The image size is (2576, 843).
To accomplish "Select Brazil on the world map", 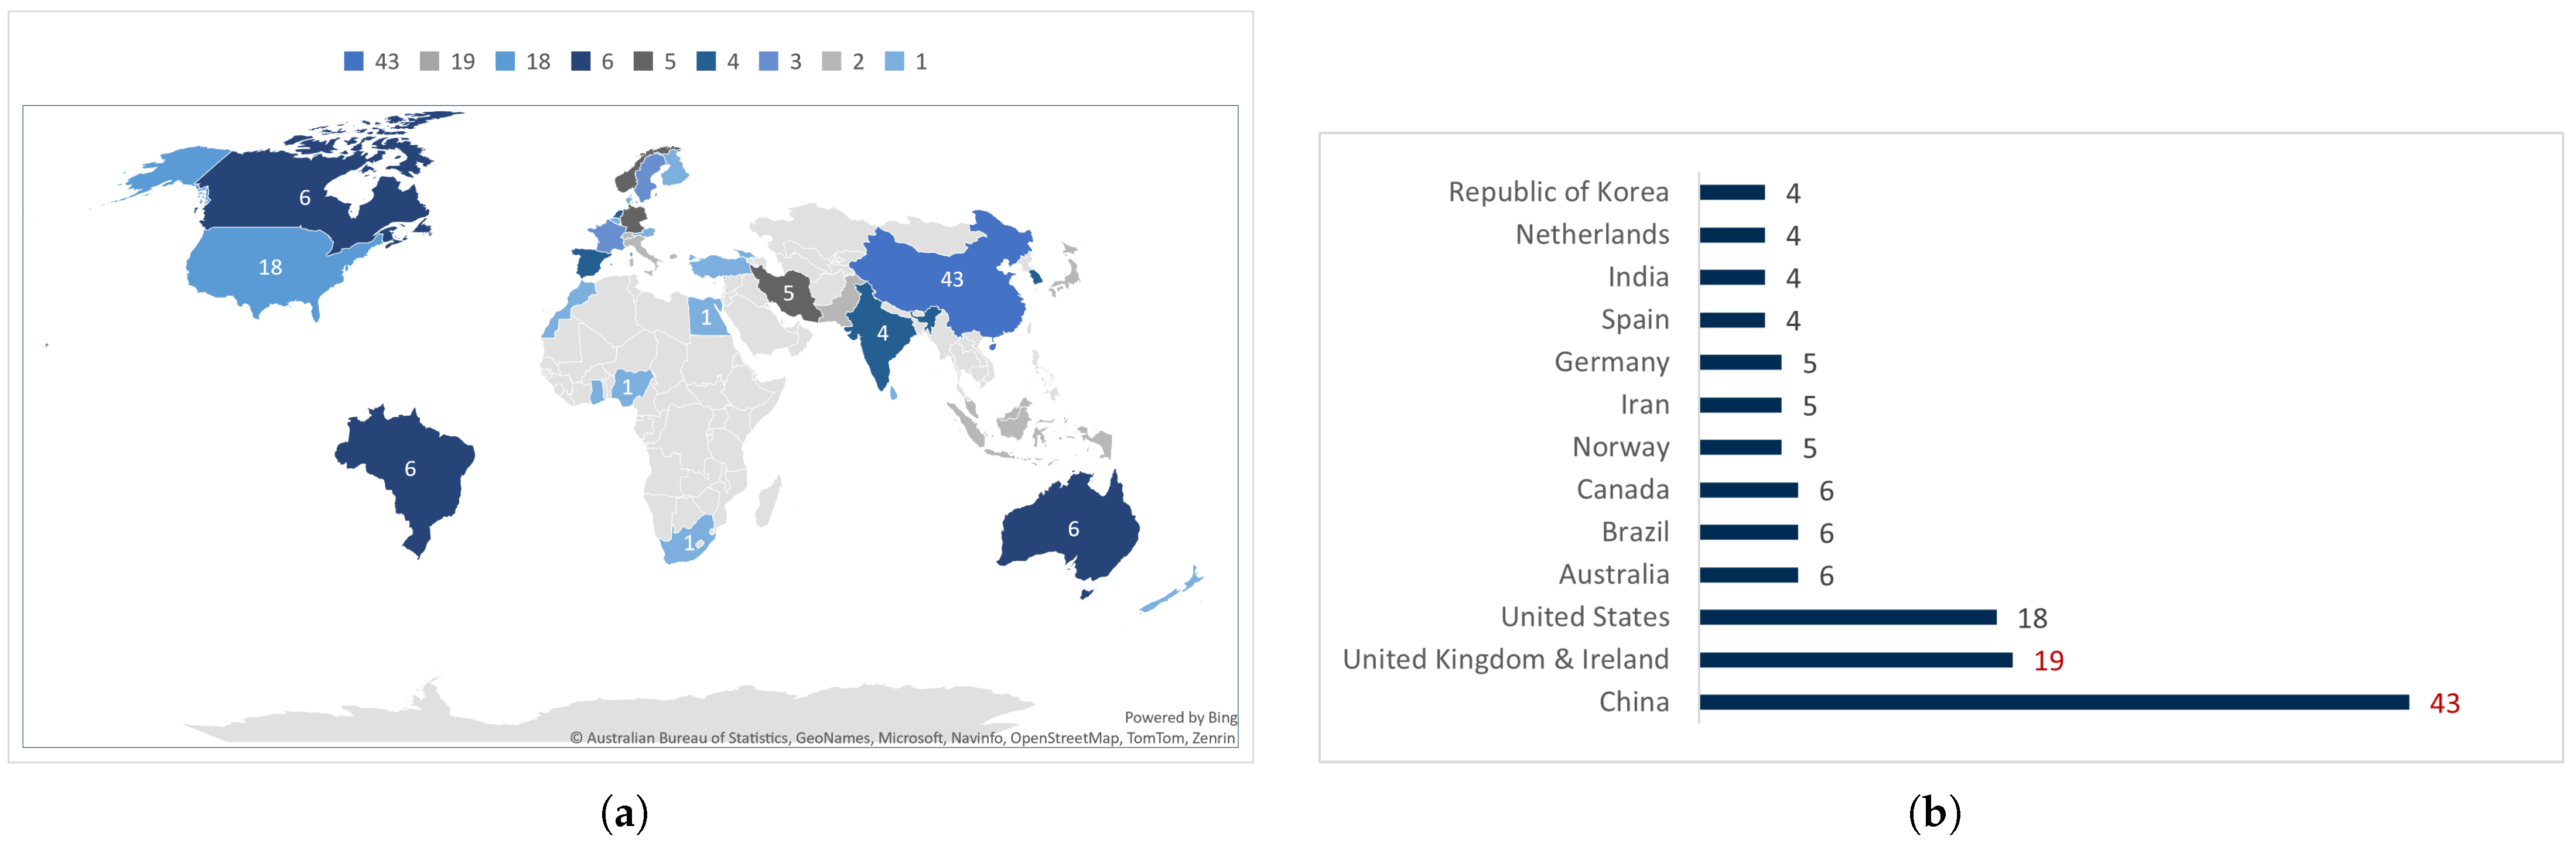I will (x=410, y=468).
